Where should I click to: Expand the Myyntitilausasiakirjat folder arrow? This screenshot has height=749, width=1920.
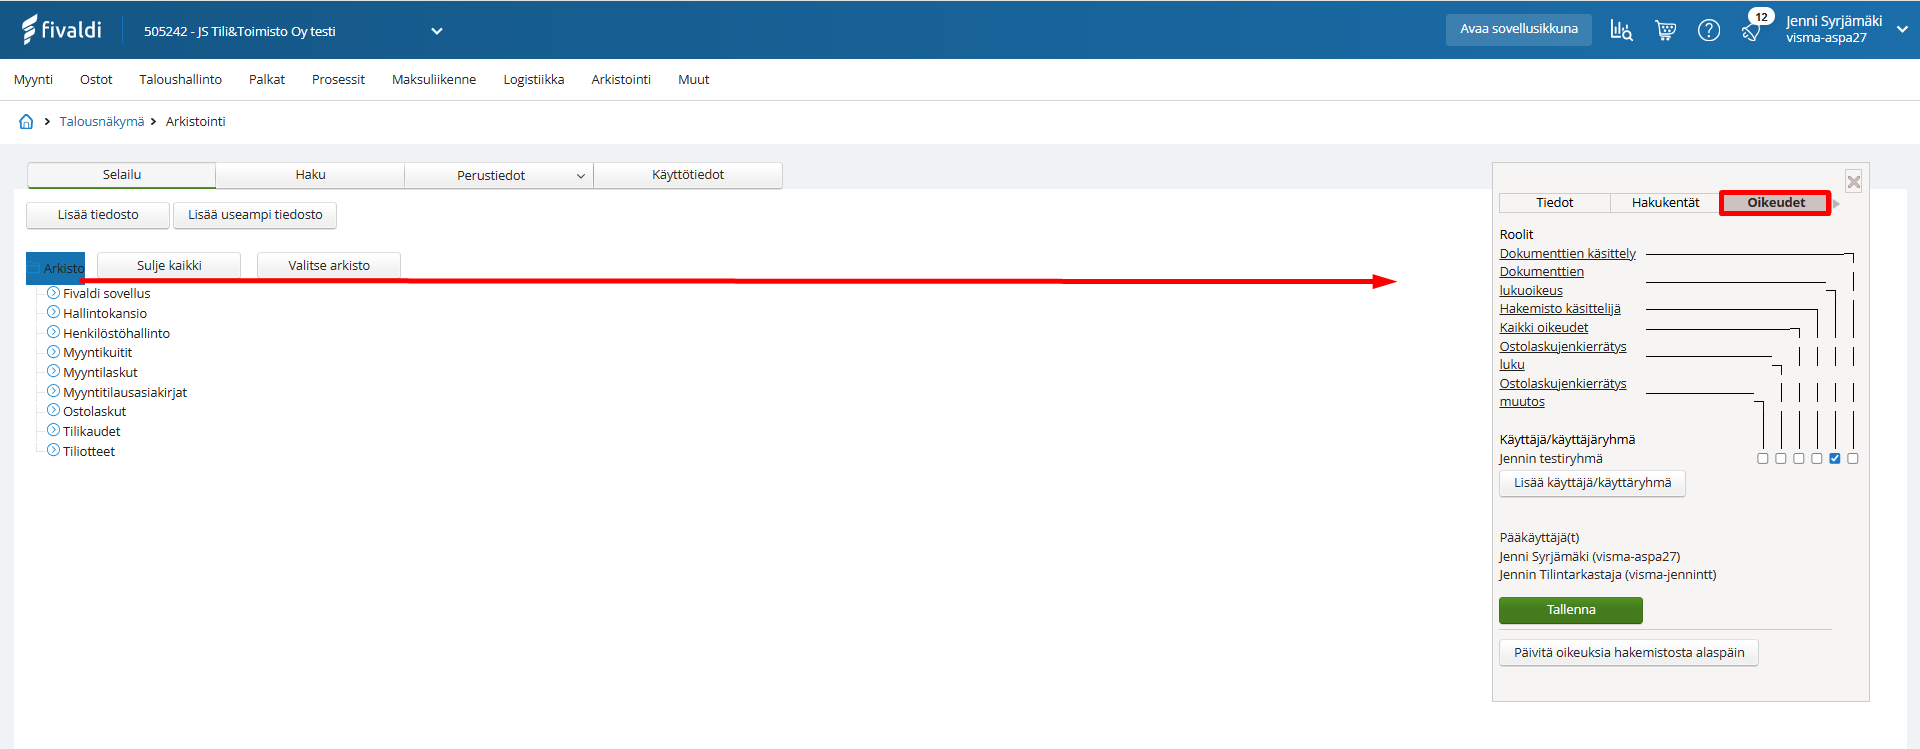(x=54, y=391)
